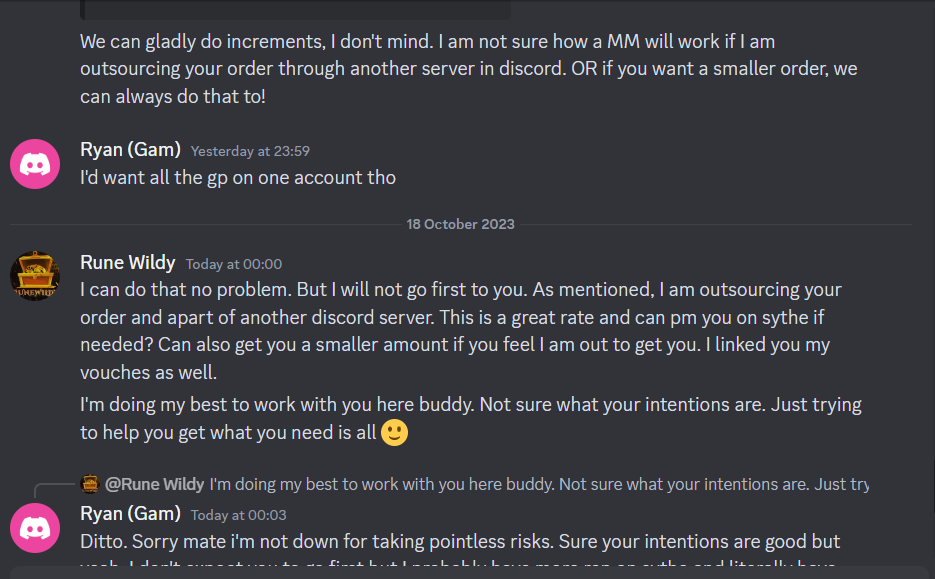This screenshot has width=935, height=579.
Task: Open Rune Wildy's profile avatar
Action: pos(35,275)
